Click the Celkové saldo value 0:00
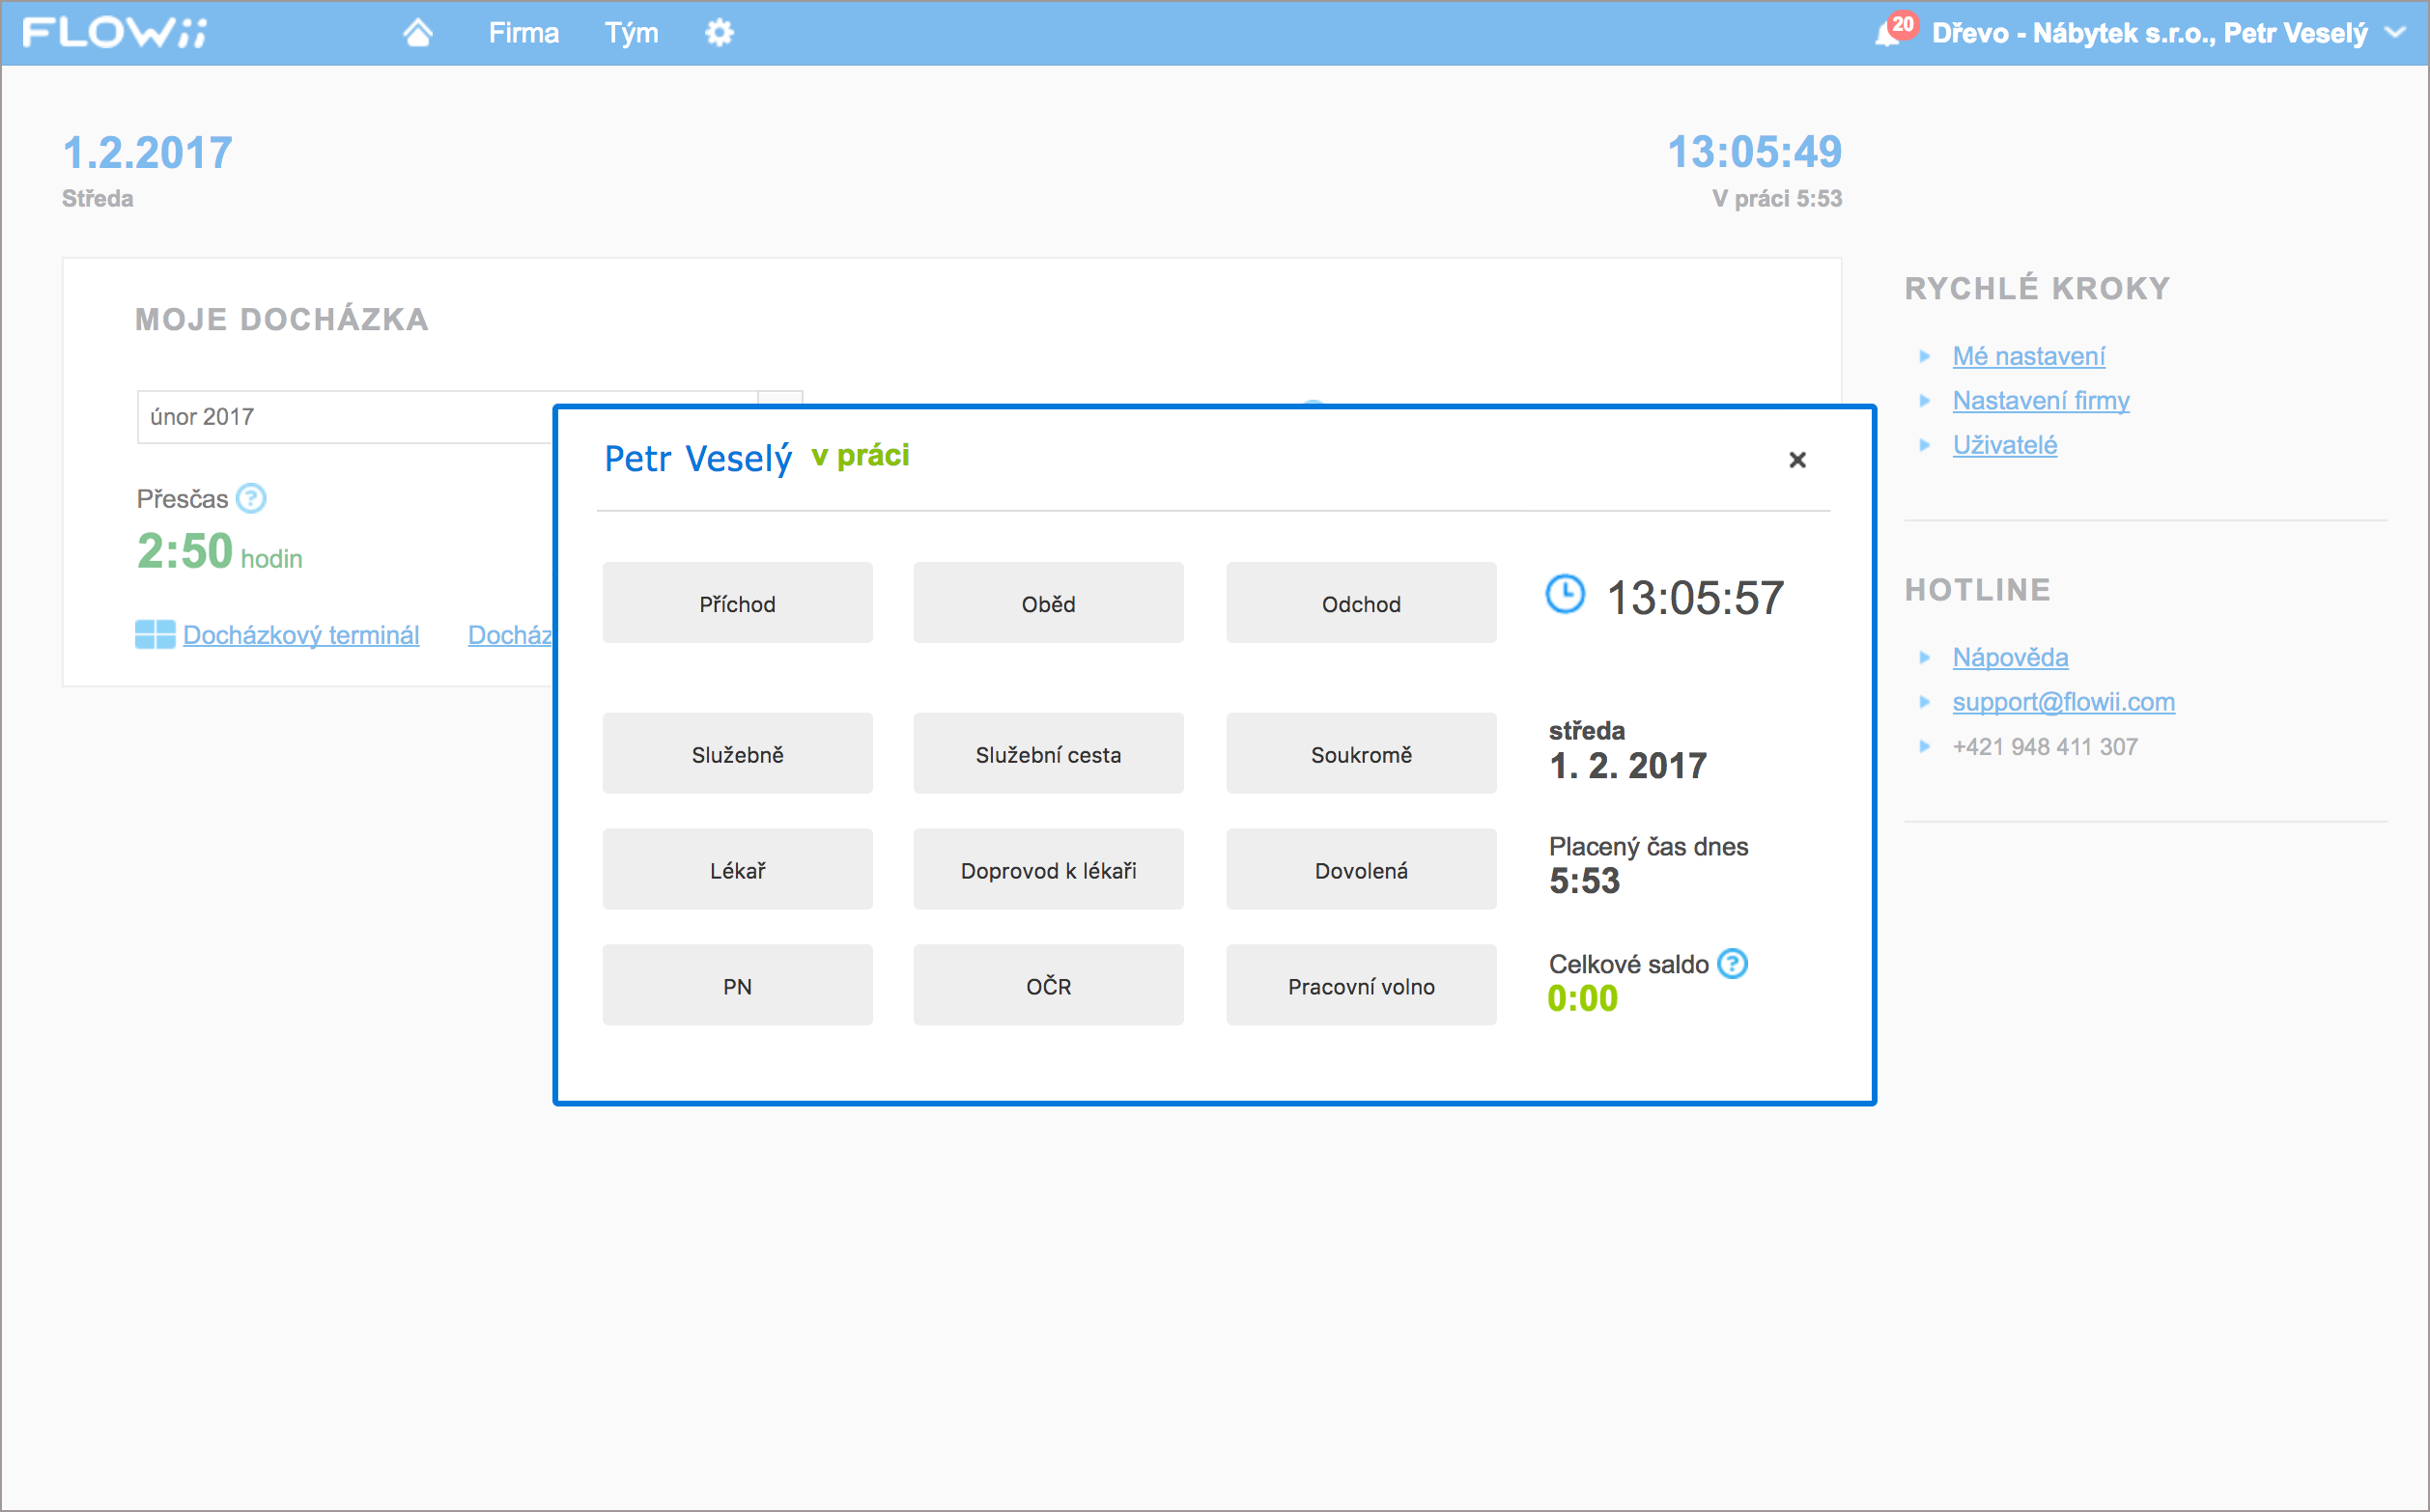This screenshot has width=2430, height=1512. click(1582, 998)
